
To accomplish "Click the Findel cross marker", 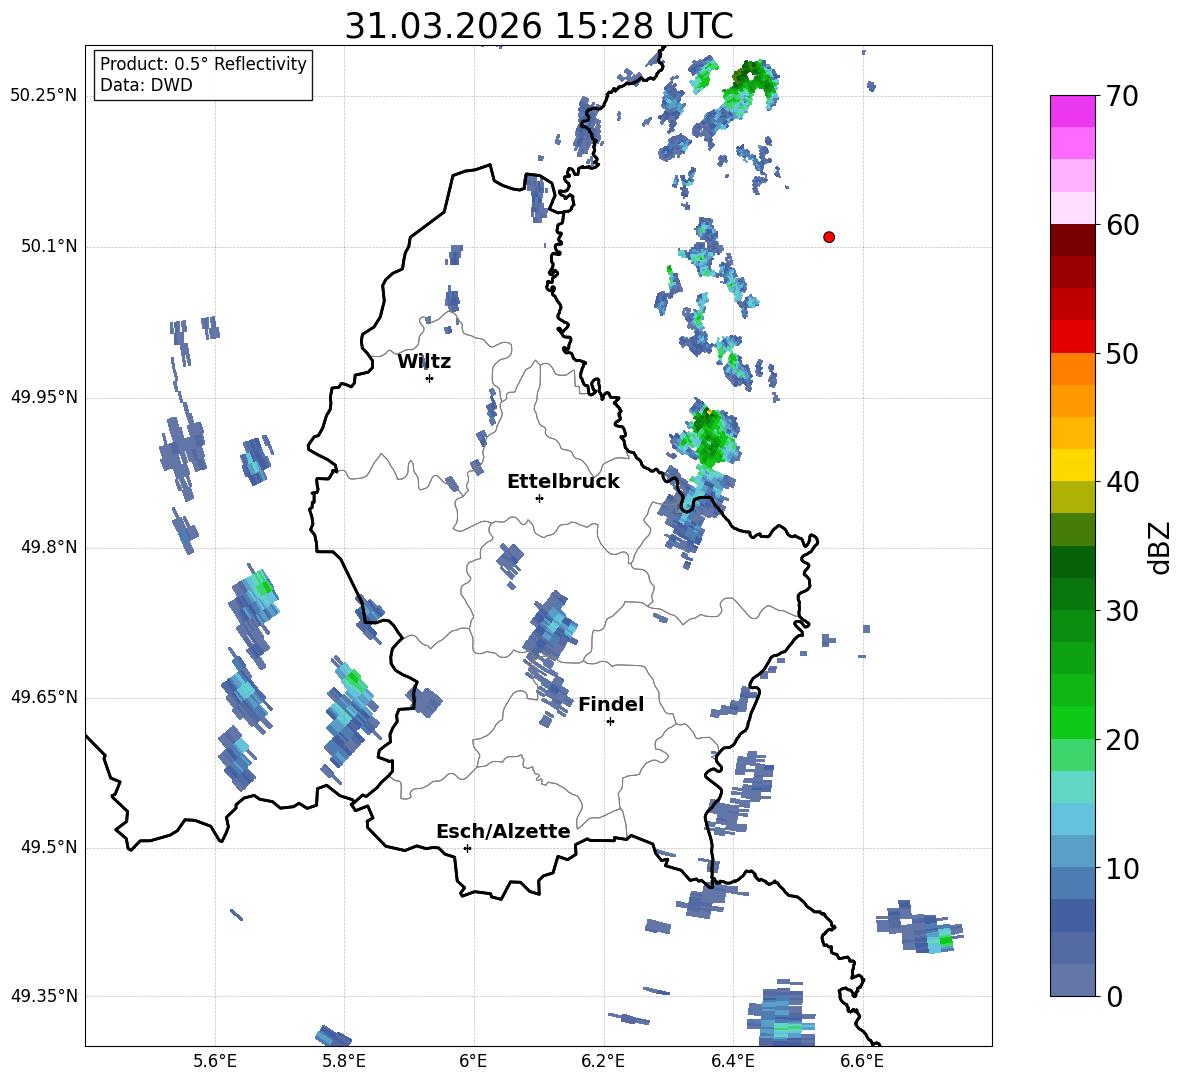I will [x=610, y=722].
